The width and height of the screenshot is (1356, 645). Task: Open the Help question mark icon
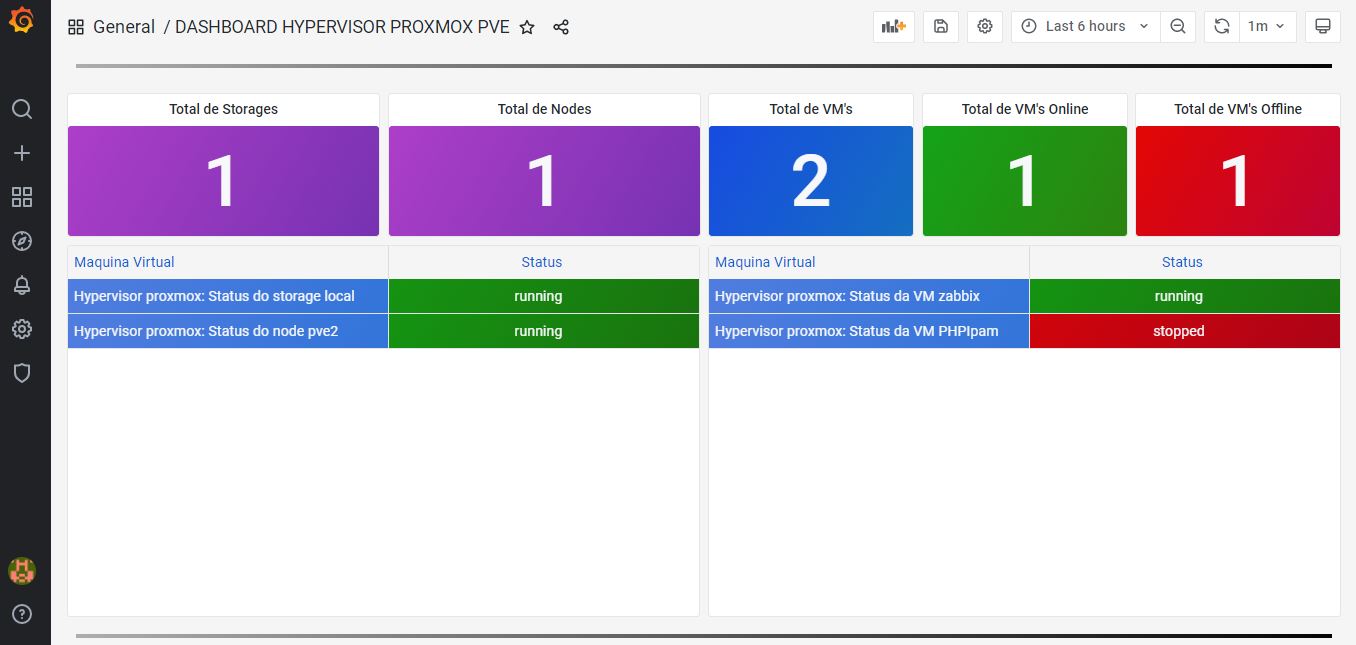pos(22,614)
